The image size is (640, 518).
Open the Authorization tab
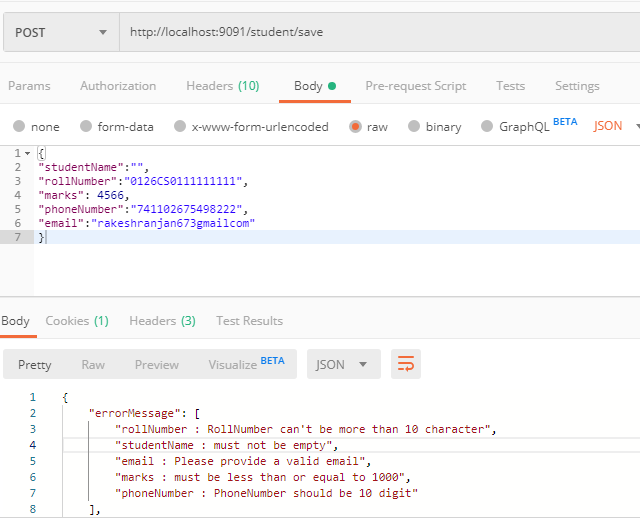(x=118, y=86)
